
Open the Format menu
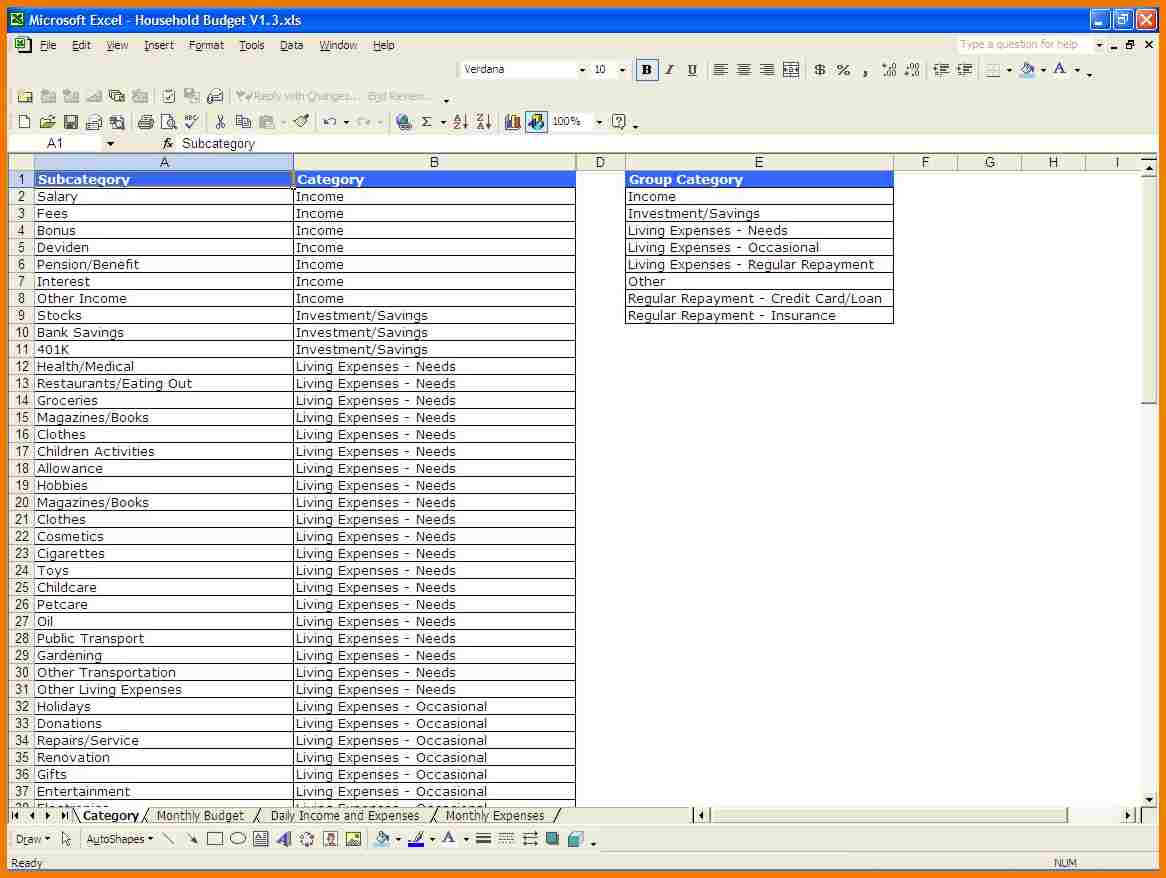pos(206,45)
